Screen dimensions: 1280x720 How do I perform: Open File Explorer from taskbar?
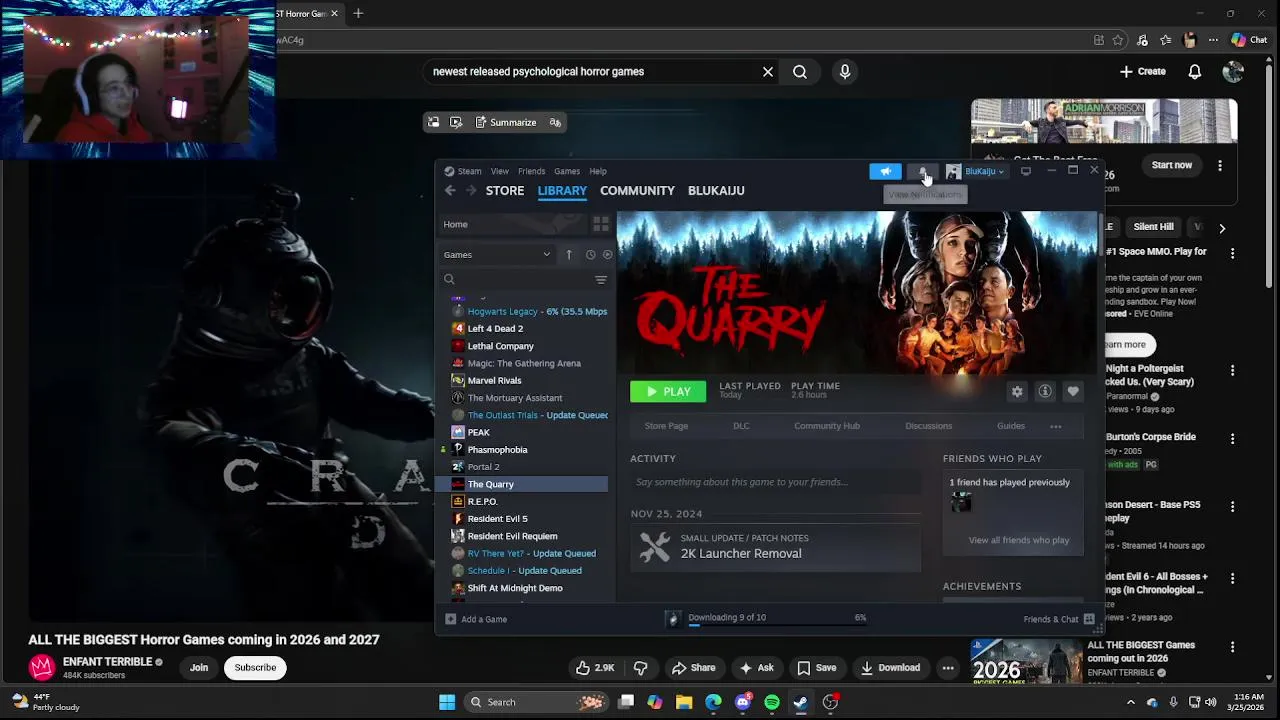(684, 702)
